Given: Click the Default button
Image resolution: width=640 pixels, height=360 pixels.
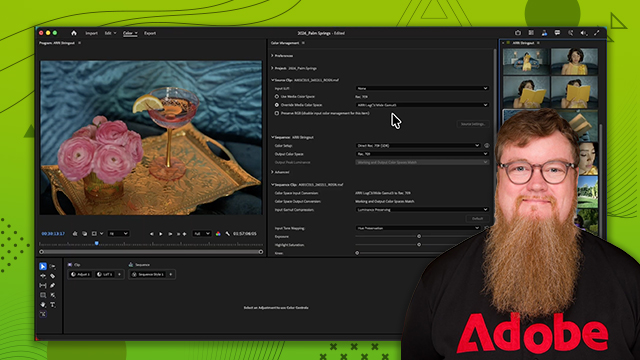Looking at the screenshot, I should click(477, 219).
